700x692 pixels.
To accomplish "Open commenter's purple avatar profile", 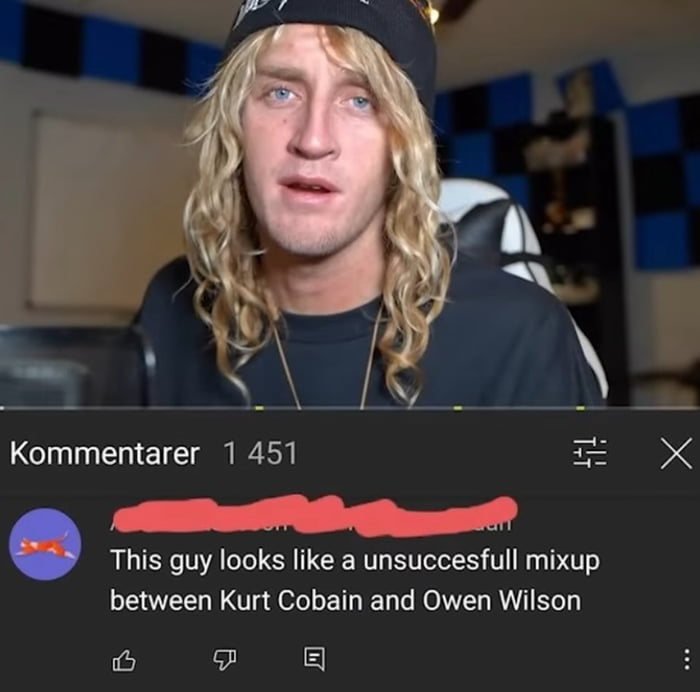I will [x=46, y=544].
